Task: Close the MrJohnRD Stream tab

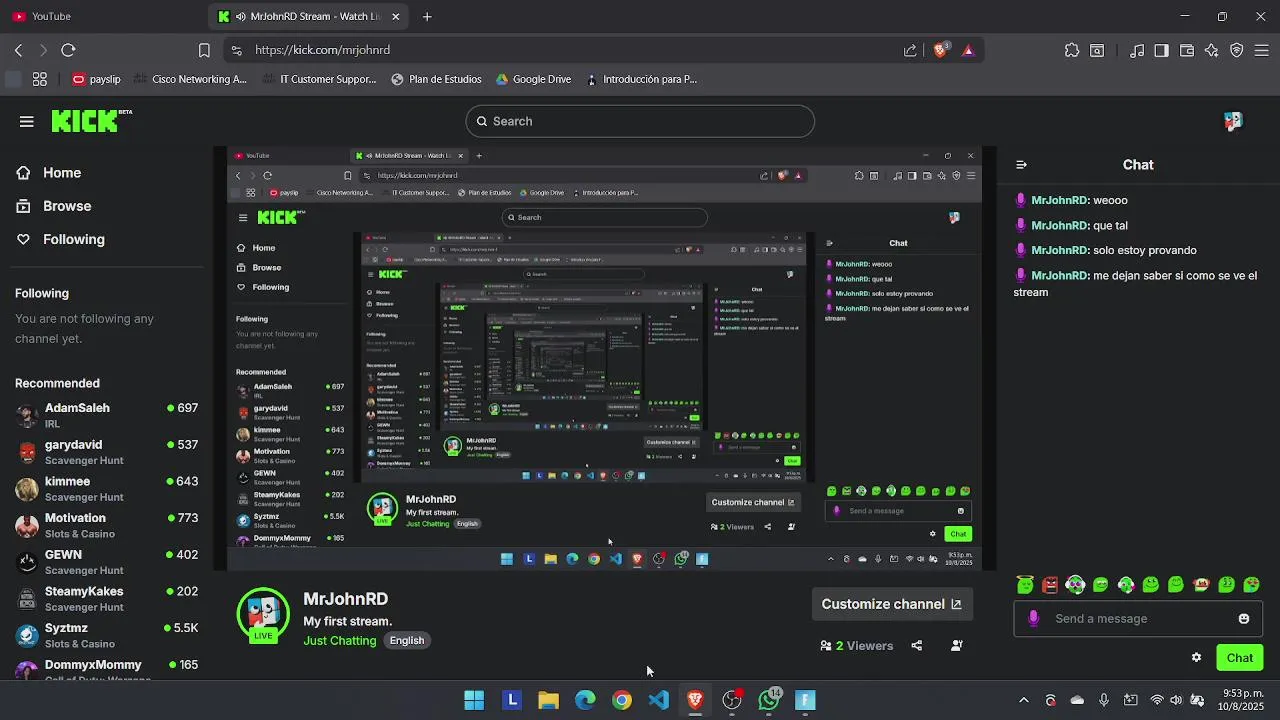Action: coord(396,16)
